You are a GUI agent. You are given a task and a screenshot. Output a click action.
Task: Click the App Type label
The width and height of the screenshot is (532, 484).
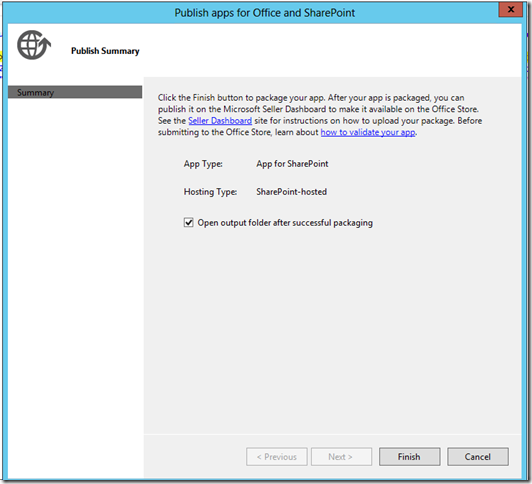coord(203,164)
